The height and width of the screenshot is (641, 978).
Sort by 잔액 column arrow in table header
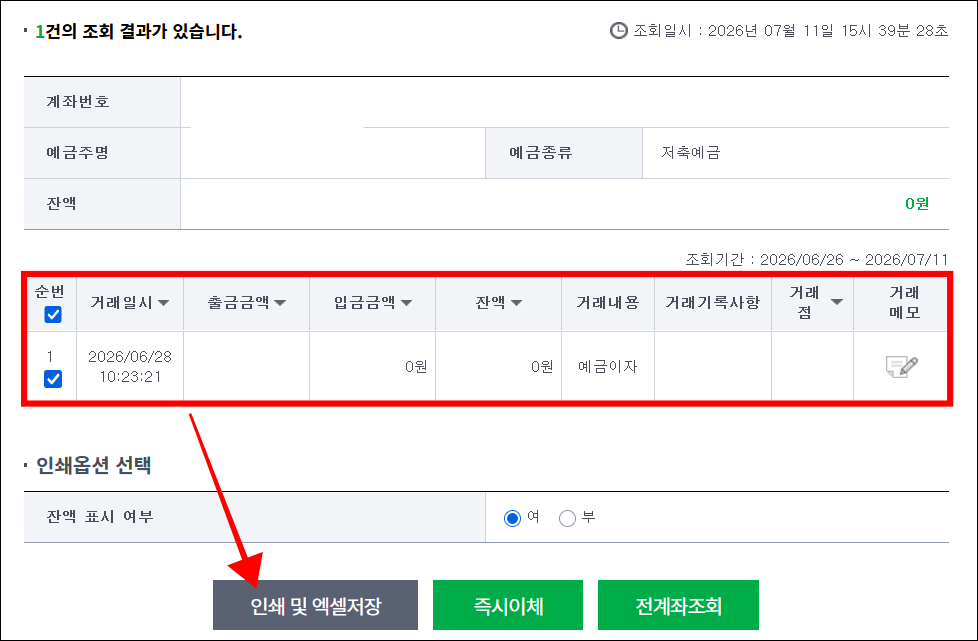(x=516, y=303)
